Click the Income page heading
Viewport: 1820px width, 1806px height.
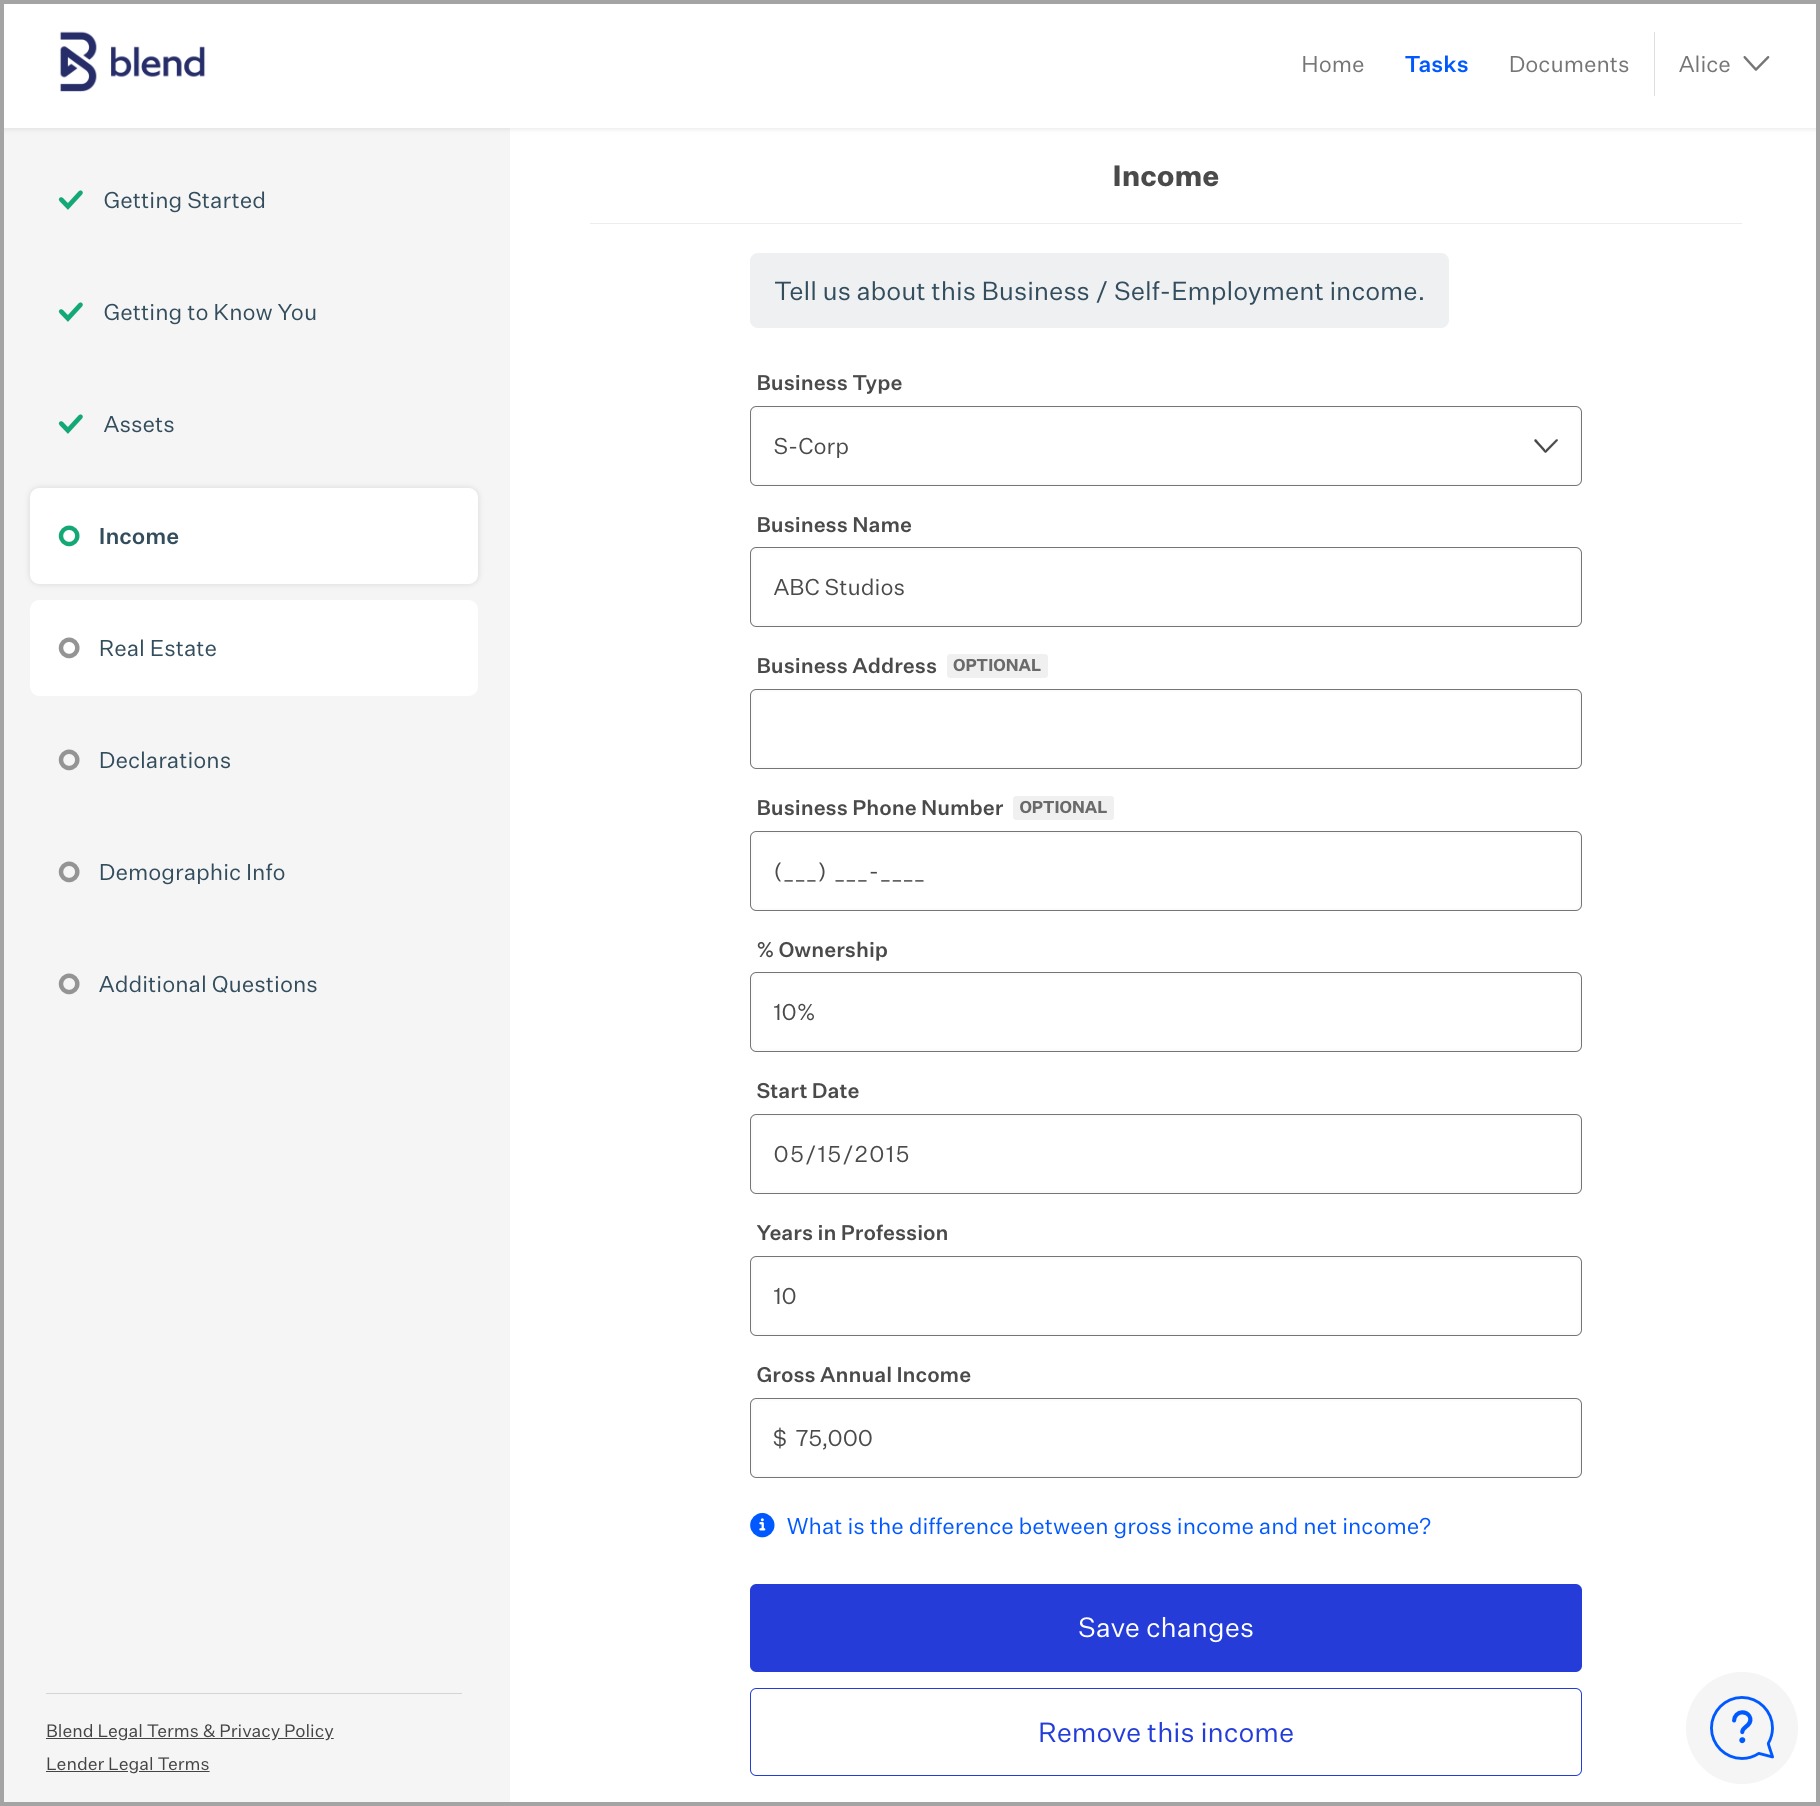(1165, 176)
